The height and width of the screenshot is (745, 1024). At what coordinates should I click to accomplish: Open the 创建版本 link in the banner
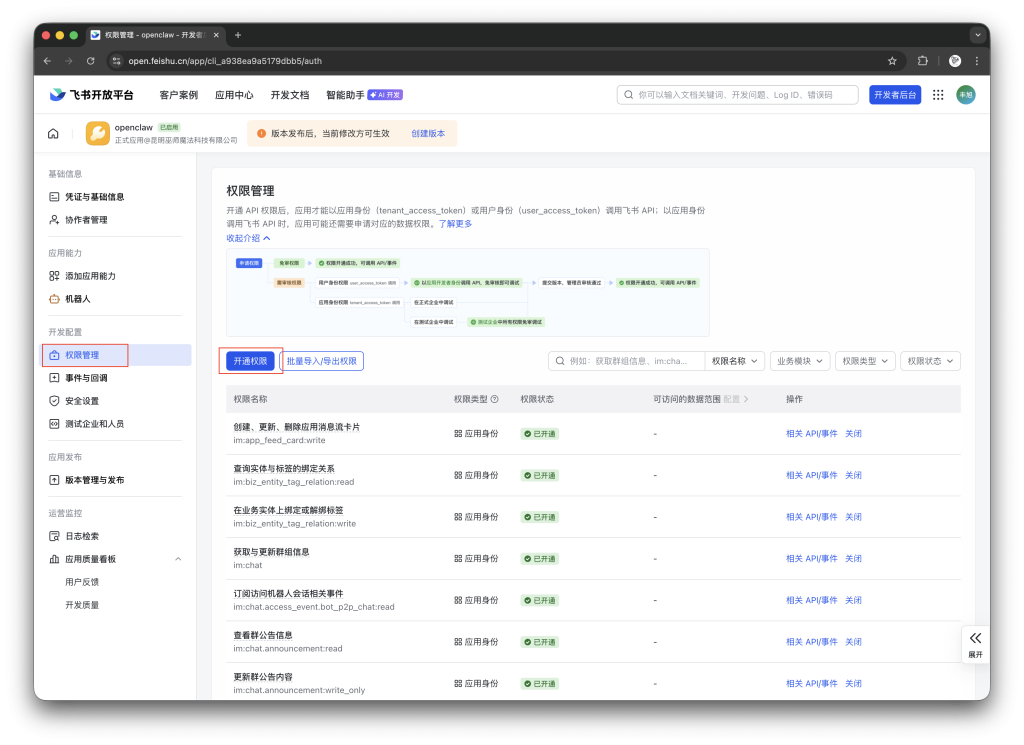click(x=428, y=133)
